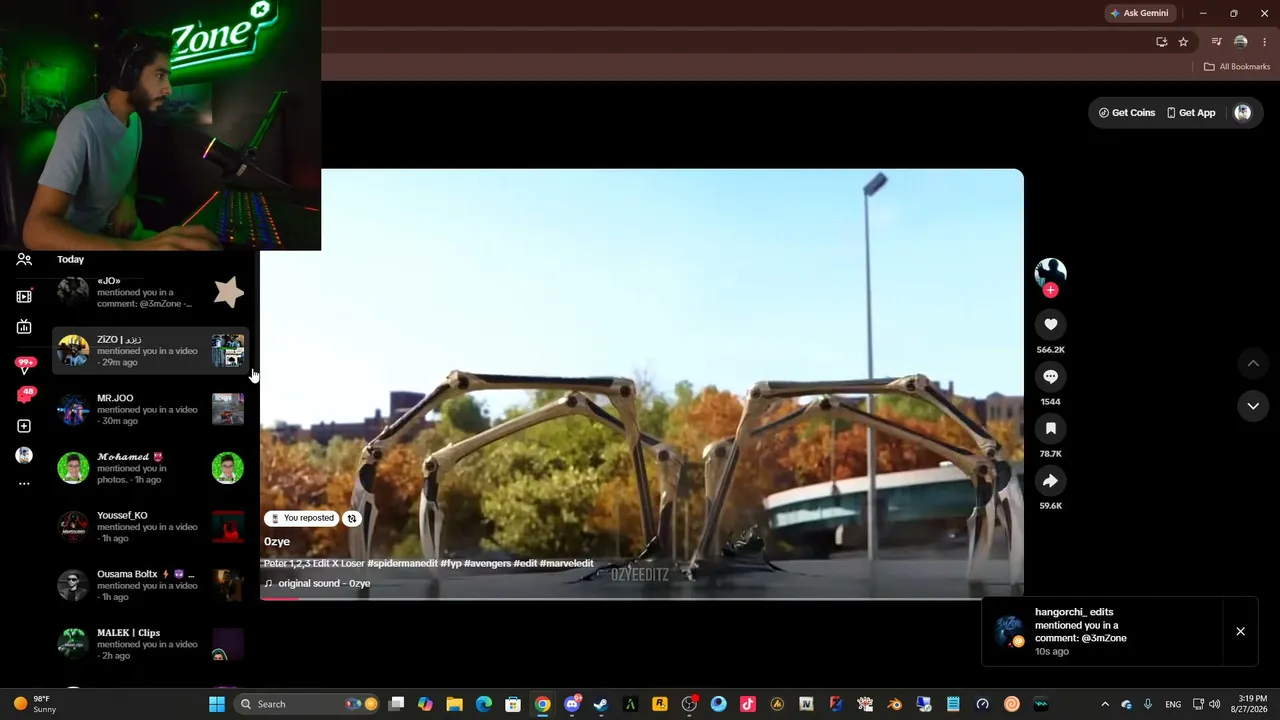Click the Upload plus icon in sidebar
Viewport: 1280px width, 720px height.
click(x=24, y=426)
